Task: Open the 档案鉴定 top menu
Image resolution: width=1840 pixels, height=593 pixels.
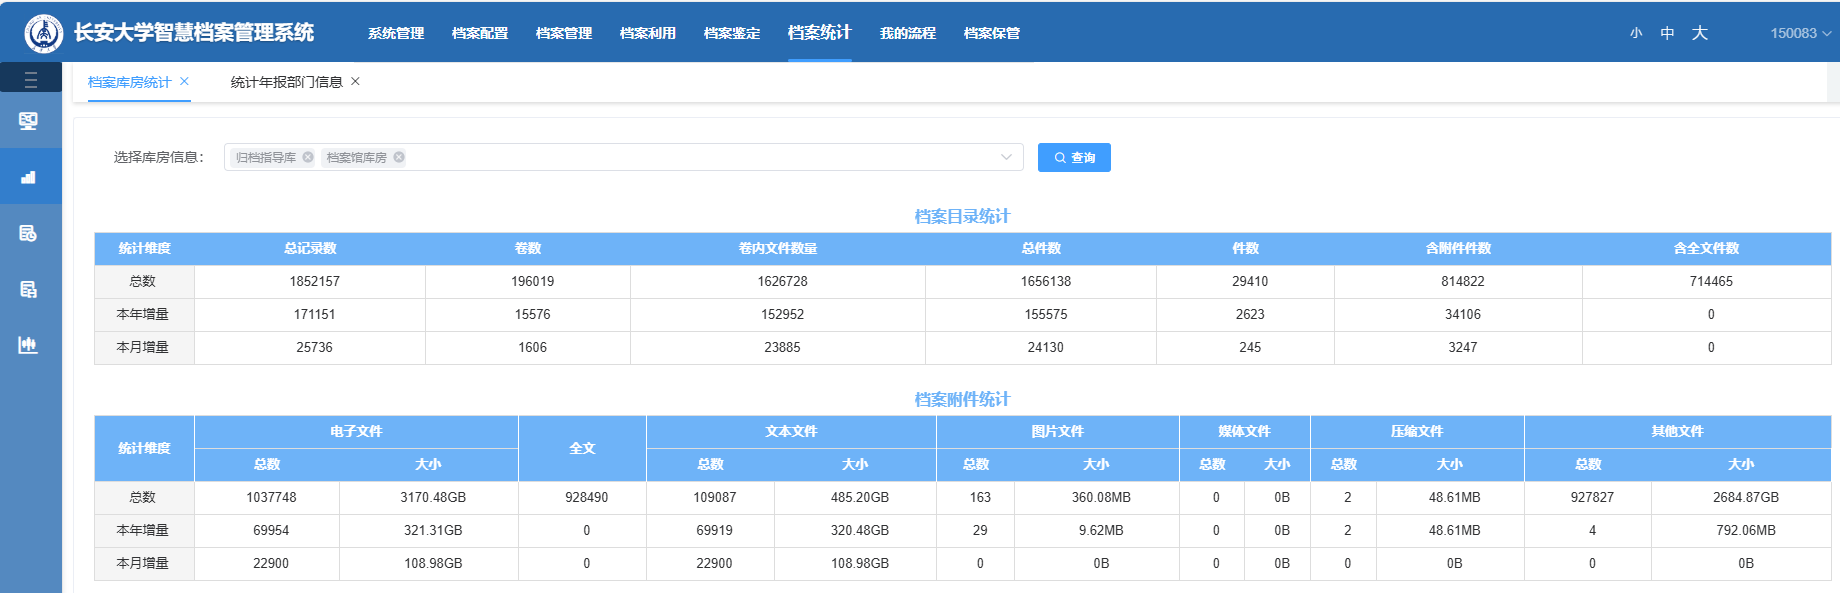Action: 731,33
